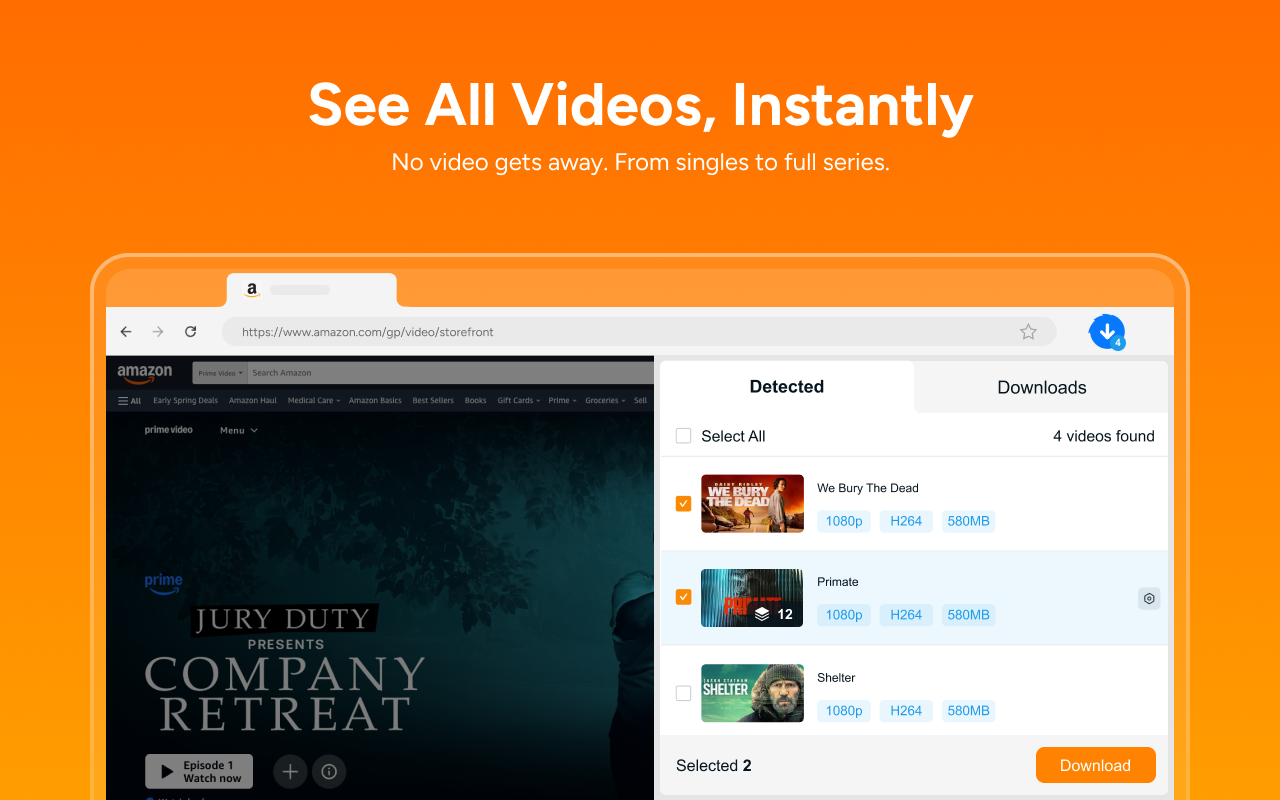This screenshot has height=800, width=1280.
Task: Open Amazon Haul in the nav bar
Action: (253, 401)
